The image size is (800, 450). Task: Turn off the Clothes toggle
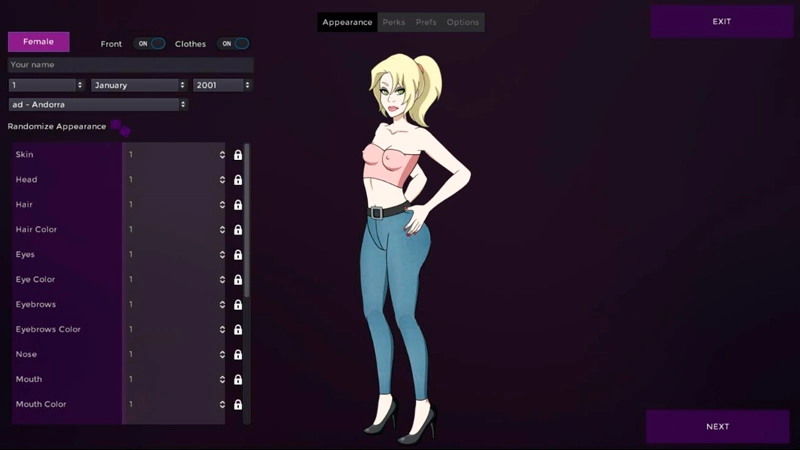coord(233,44)
